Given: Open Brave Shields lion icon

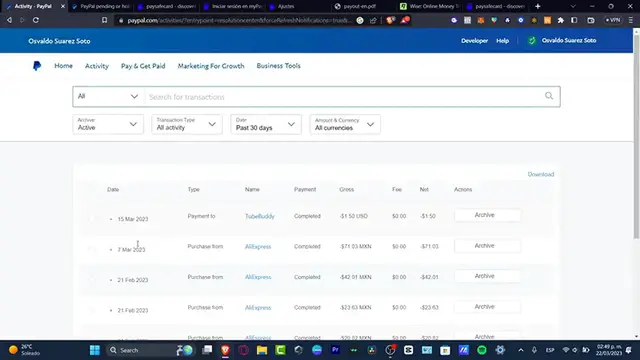Looking at the screenshot, I should pyautogui.click(x=391, y=20).
